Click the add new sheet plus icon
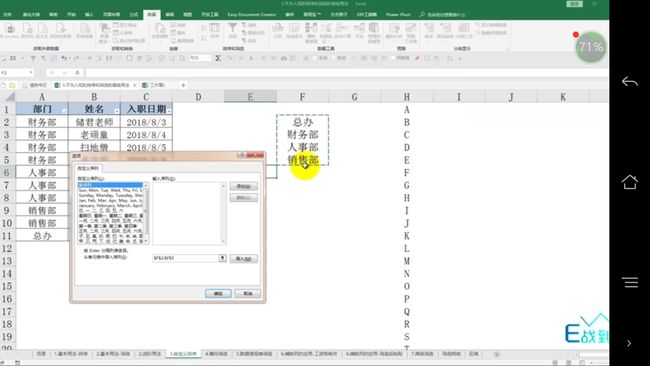The height and width of the screenshot is (366, 650). [496, 354]
